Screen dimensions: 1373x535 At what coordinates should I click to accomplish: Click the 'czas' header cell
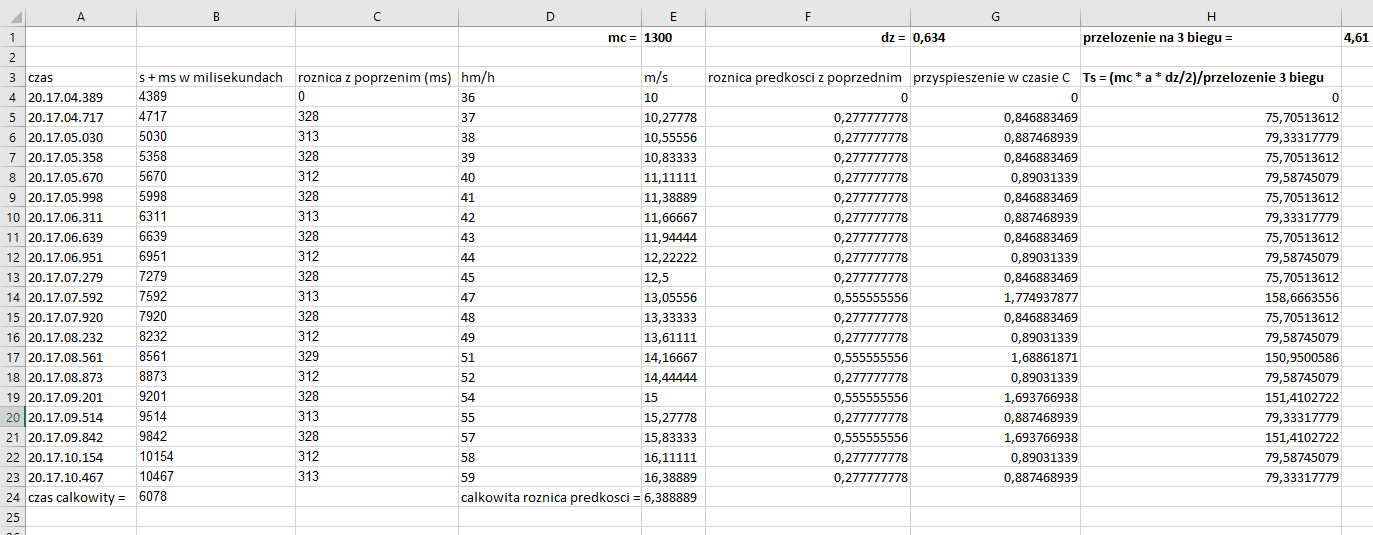[x=81, y=77]
